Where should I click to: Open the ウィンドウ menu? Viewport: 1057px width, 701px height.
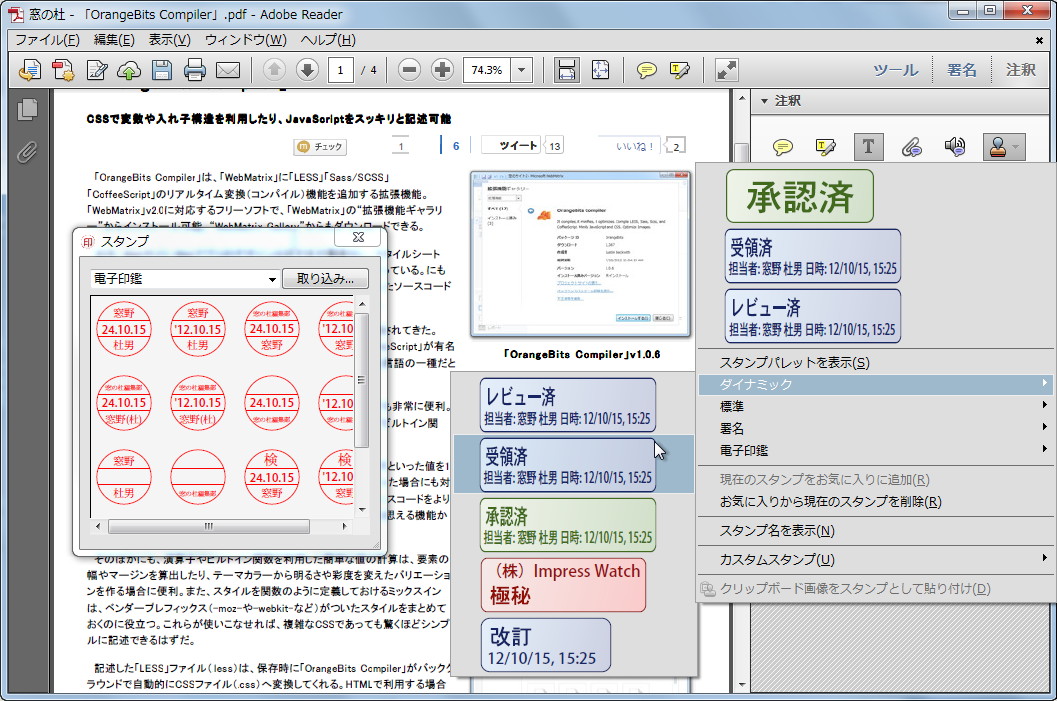(245, 40)
